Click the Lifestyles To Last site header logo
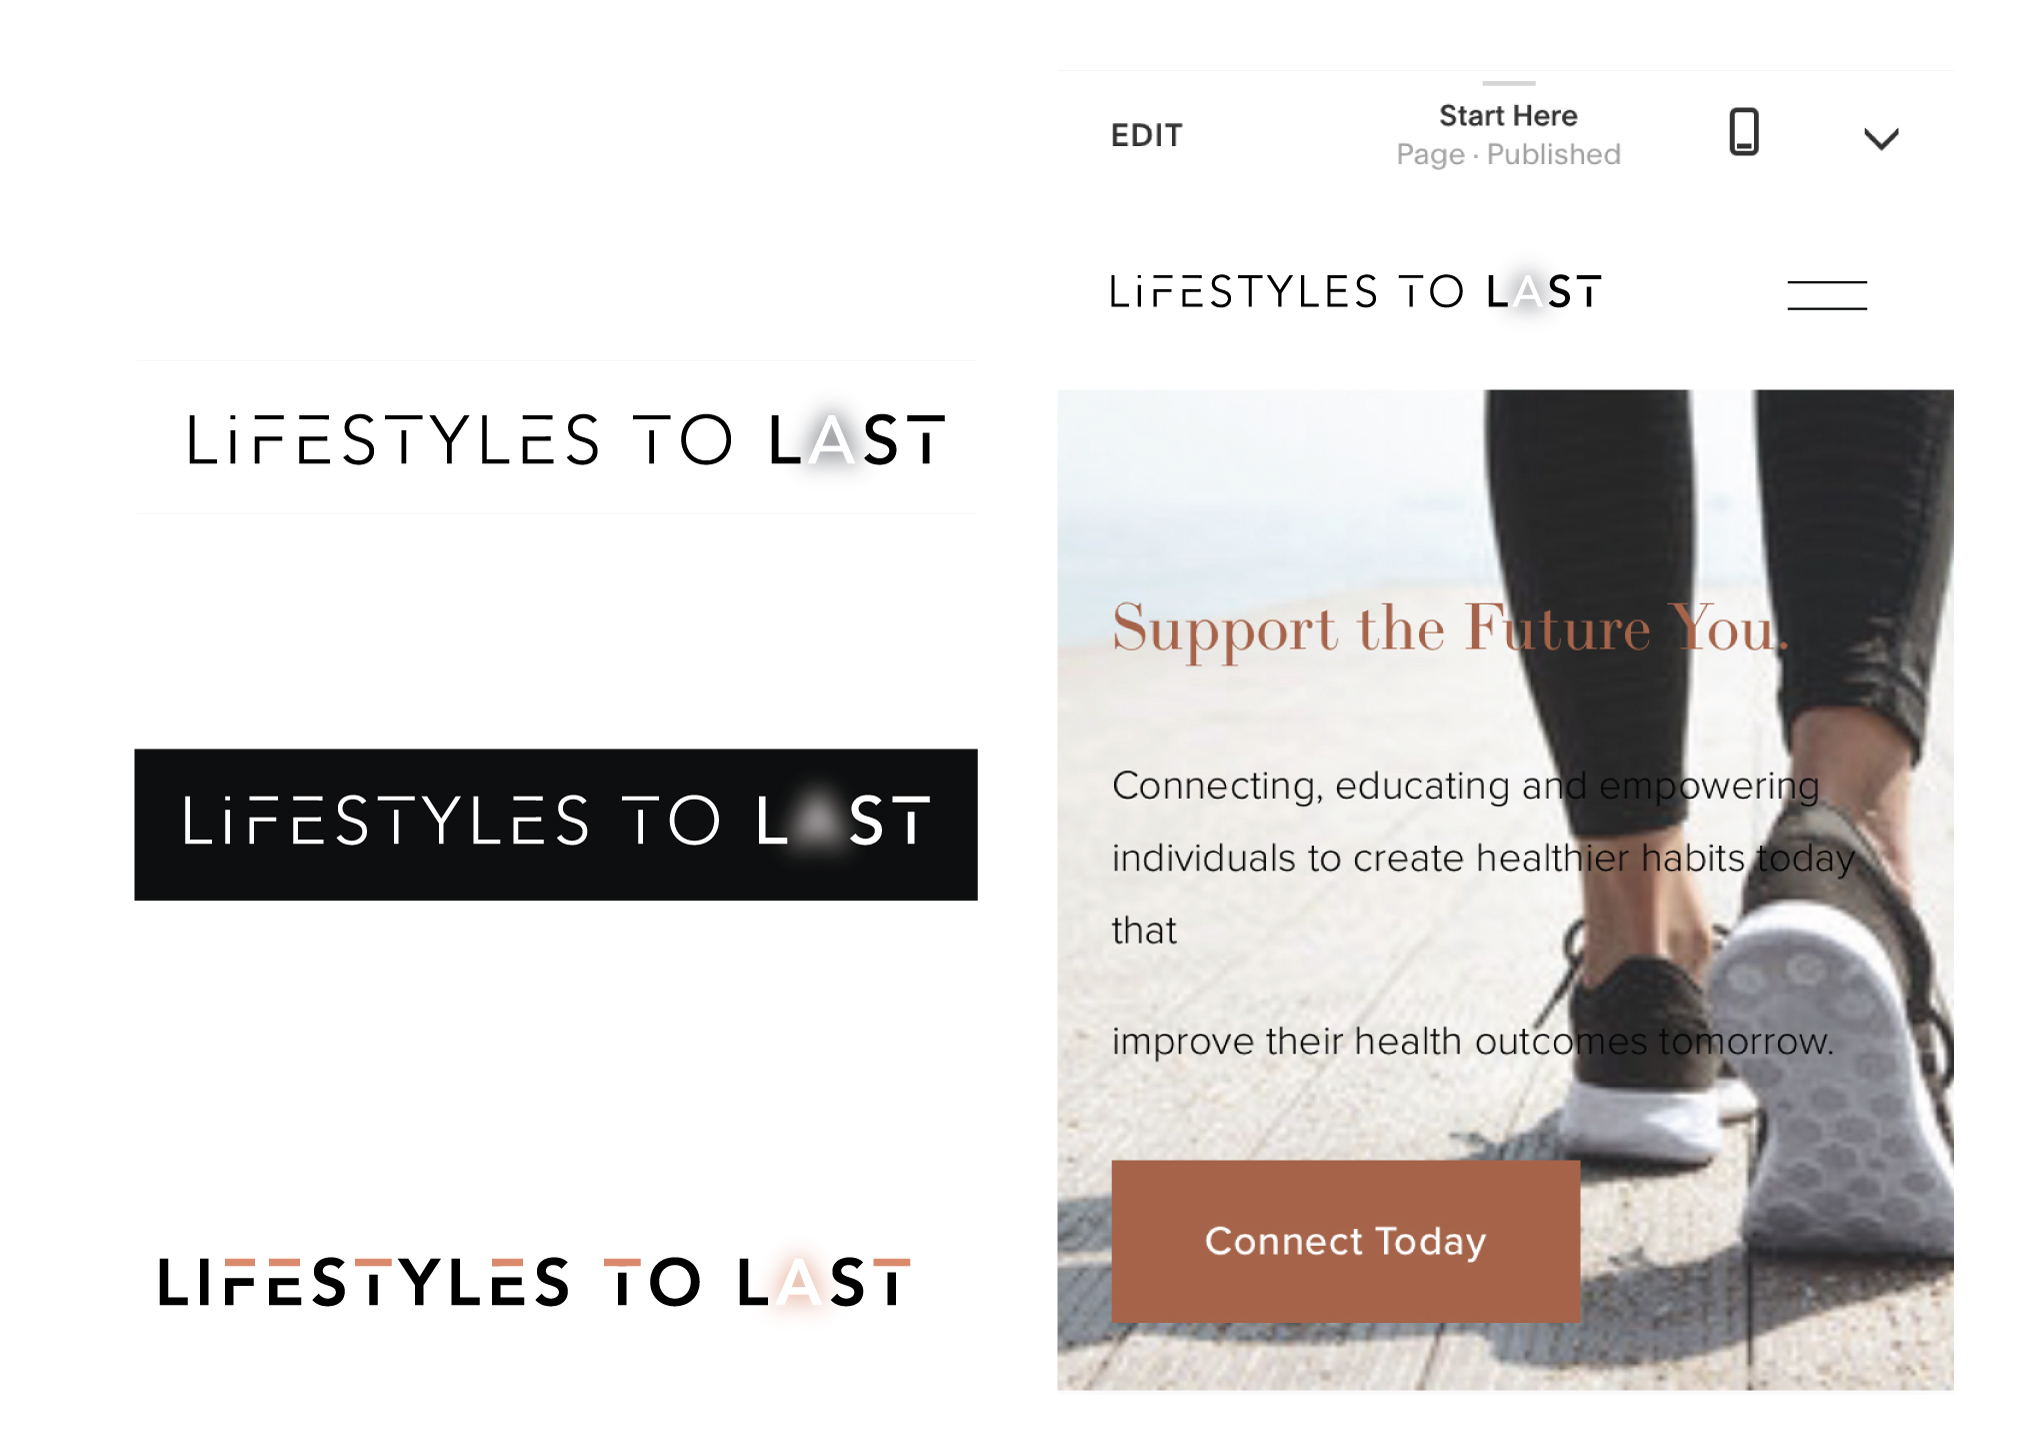 pos(1355,292)
